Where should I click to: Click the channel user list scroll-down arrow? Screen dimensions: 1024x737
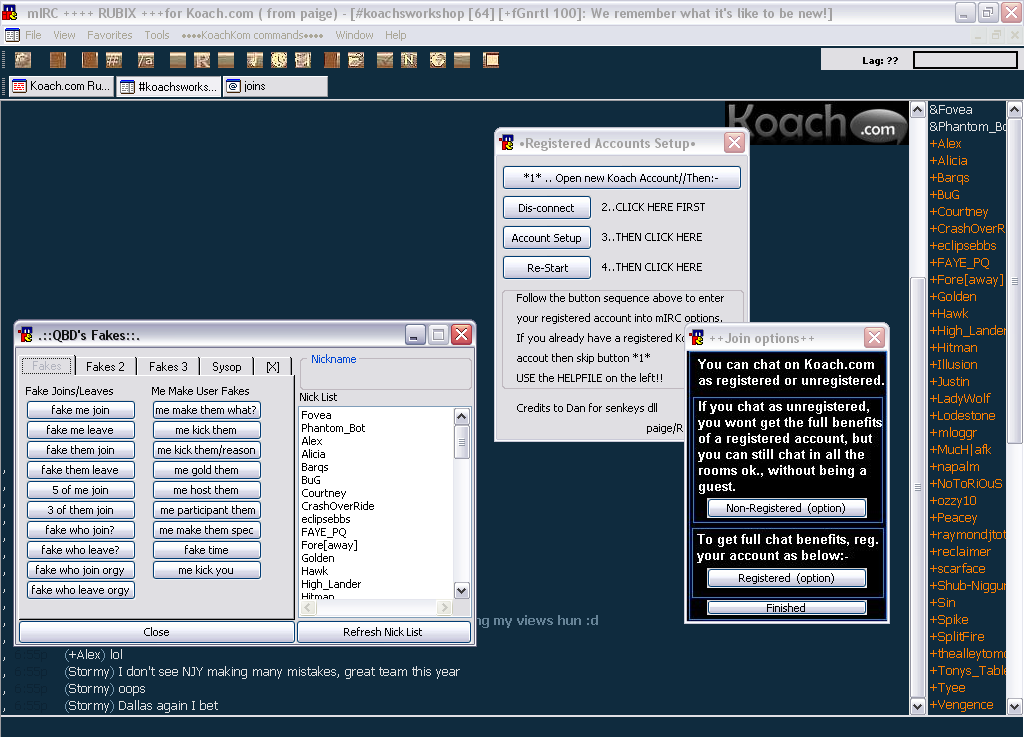pyautogui.click(x=1015, y=706)
